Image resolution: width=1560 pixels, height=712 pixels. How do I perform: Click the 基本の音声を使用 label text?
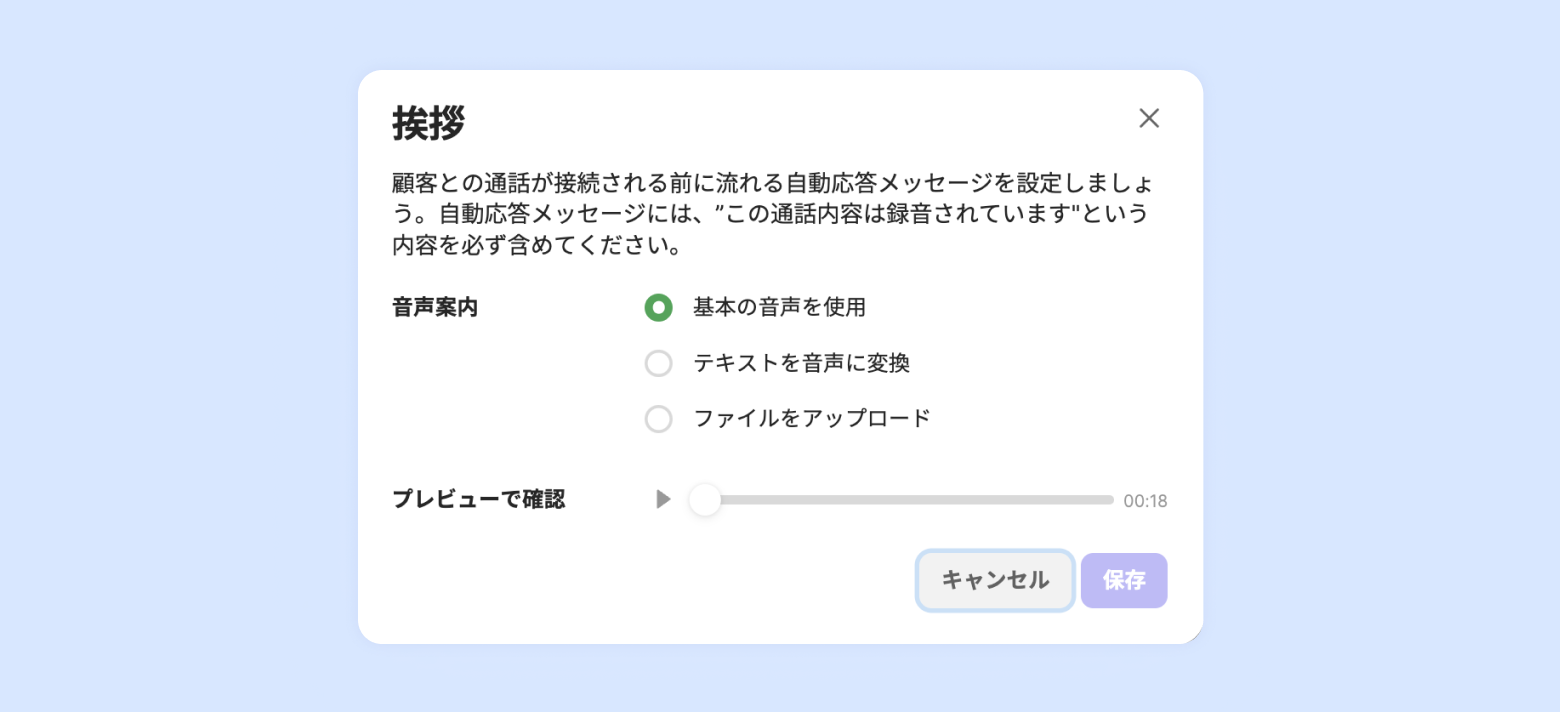coord(779,308)
